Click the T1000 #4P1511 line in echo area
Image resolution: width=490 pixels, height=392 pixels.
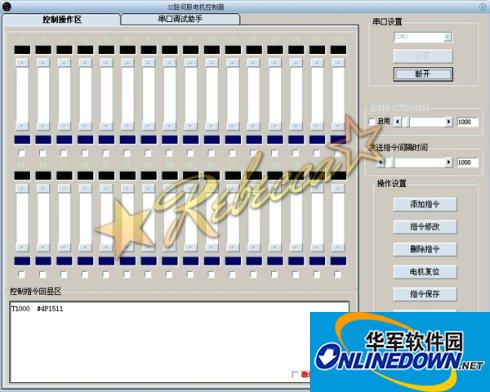pyautogui.click(x=37, y=309)
